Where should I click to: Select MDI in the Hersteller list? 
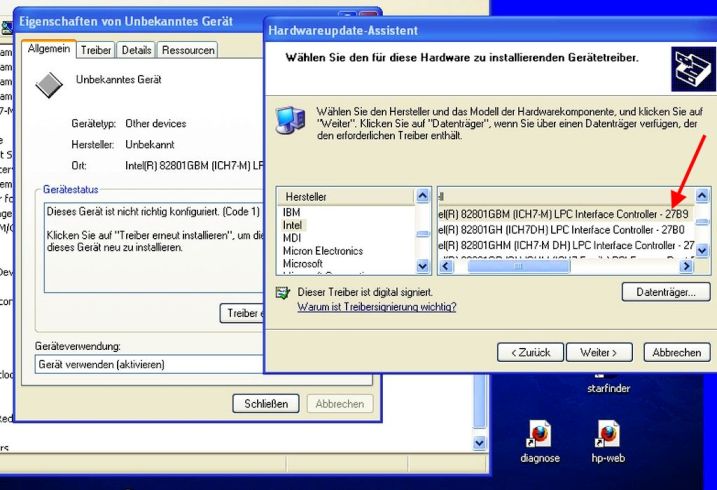[x=292, y=238]
